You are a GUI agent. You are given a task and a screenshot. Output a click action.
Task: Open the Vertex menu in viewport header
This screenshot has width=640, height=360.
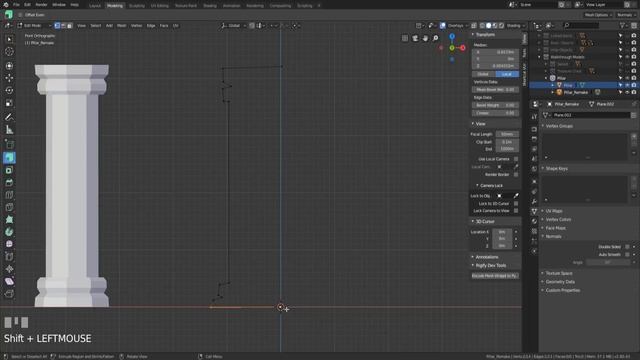(x=136, y=25)
